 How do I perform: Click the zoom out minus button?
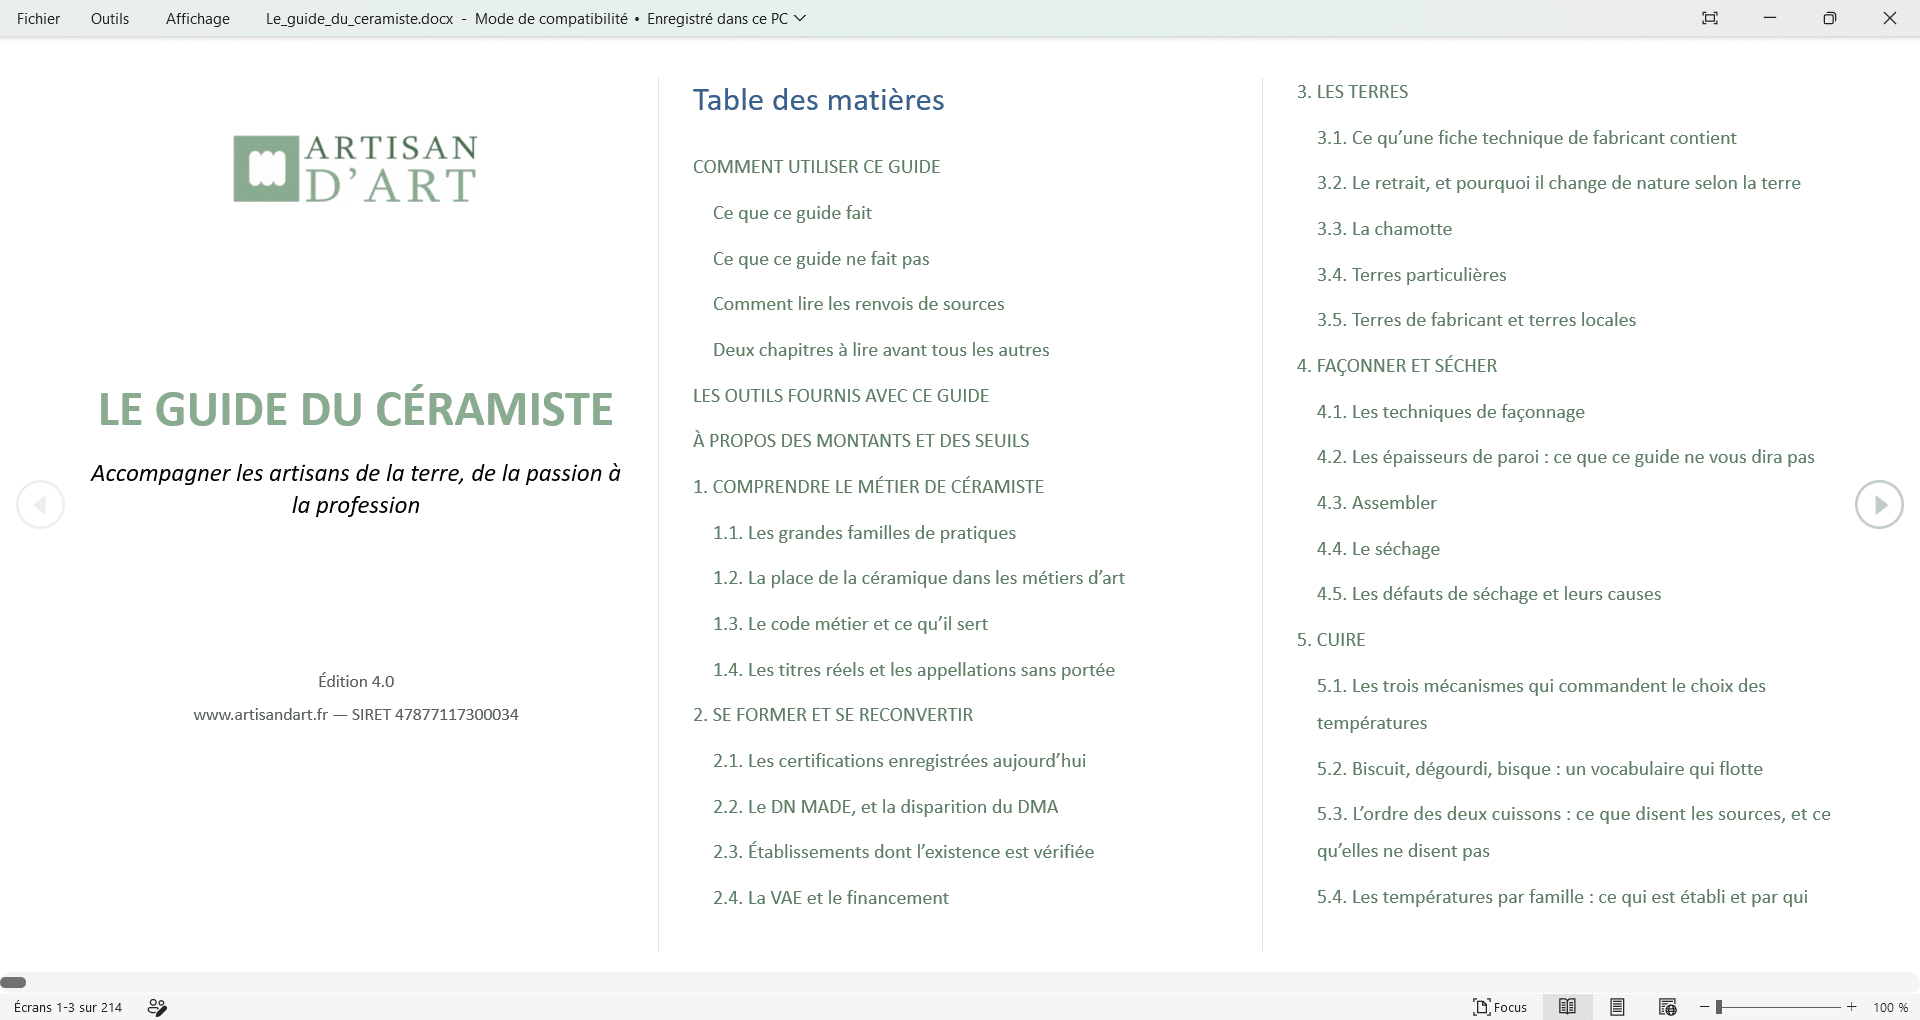pyautogui.click(x=1705, y=1007)
